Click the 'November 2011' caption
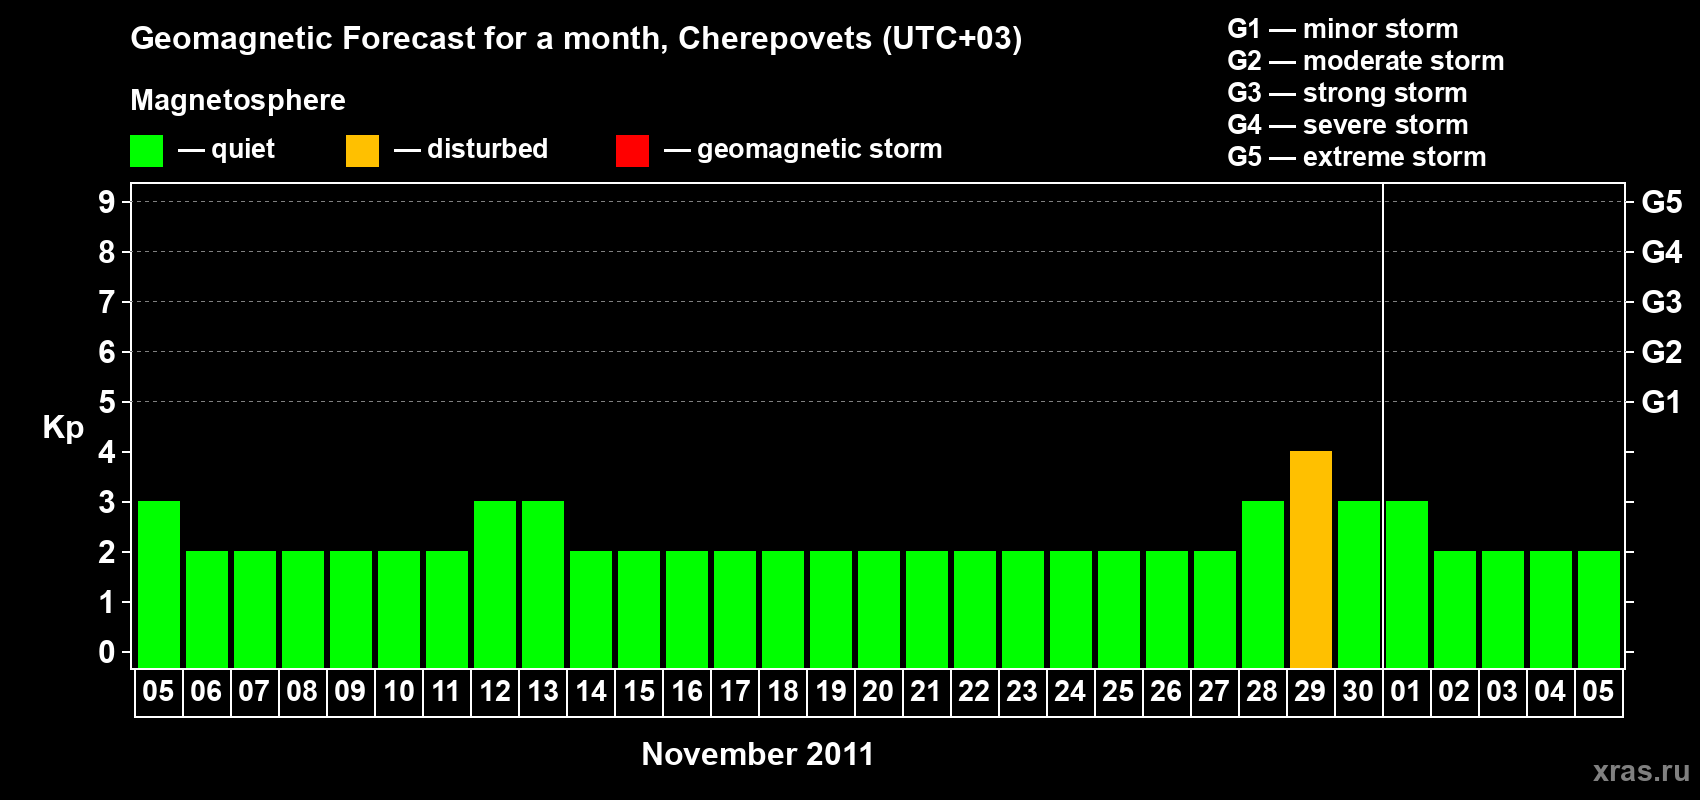The image size is (1700, 800). click(x=758, y=754)
